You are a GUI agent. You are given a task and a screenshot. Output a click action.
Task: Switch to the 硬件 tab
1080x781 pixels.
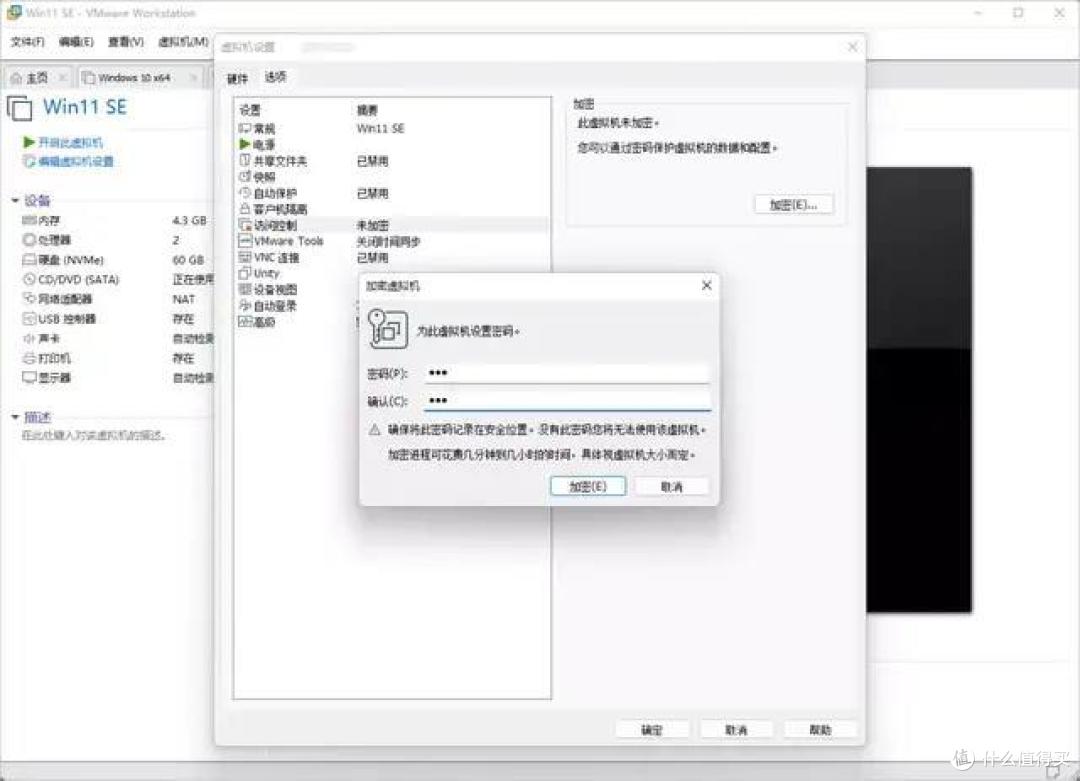pos(238,79)
